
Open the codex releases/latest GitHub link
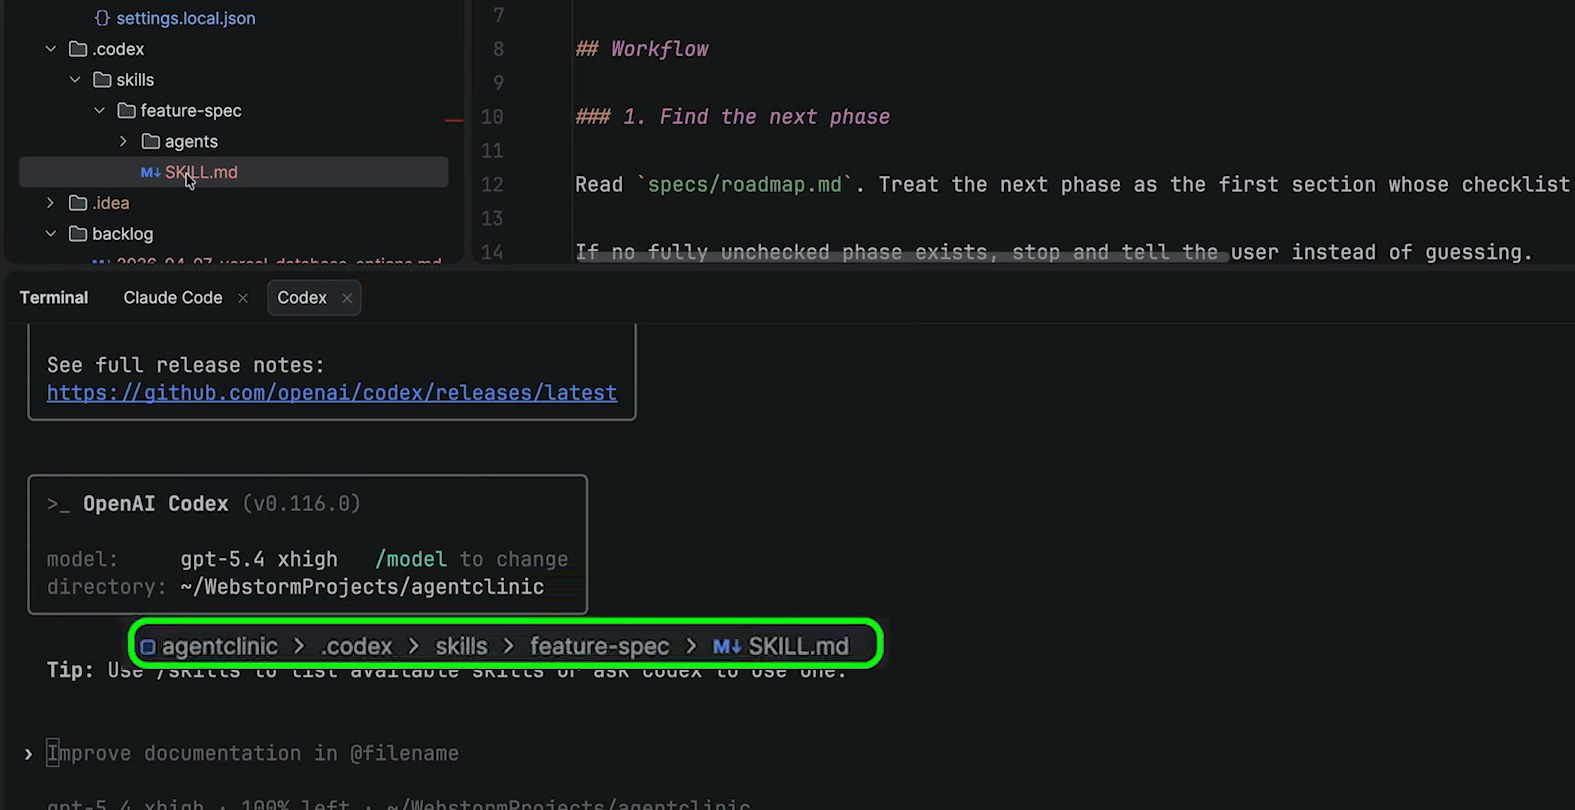(332, 393)
